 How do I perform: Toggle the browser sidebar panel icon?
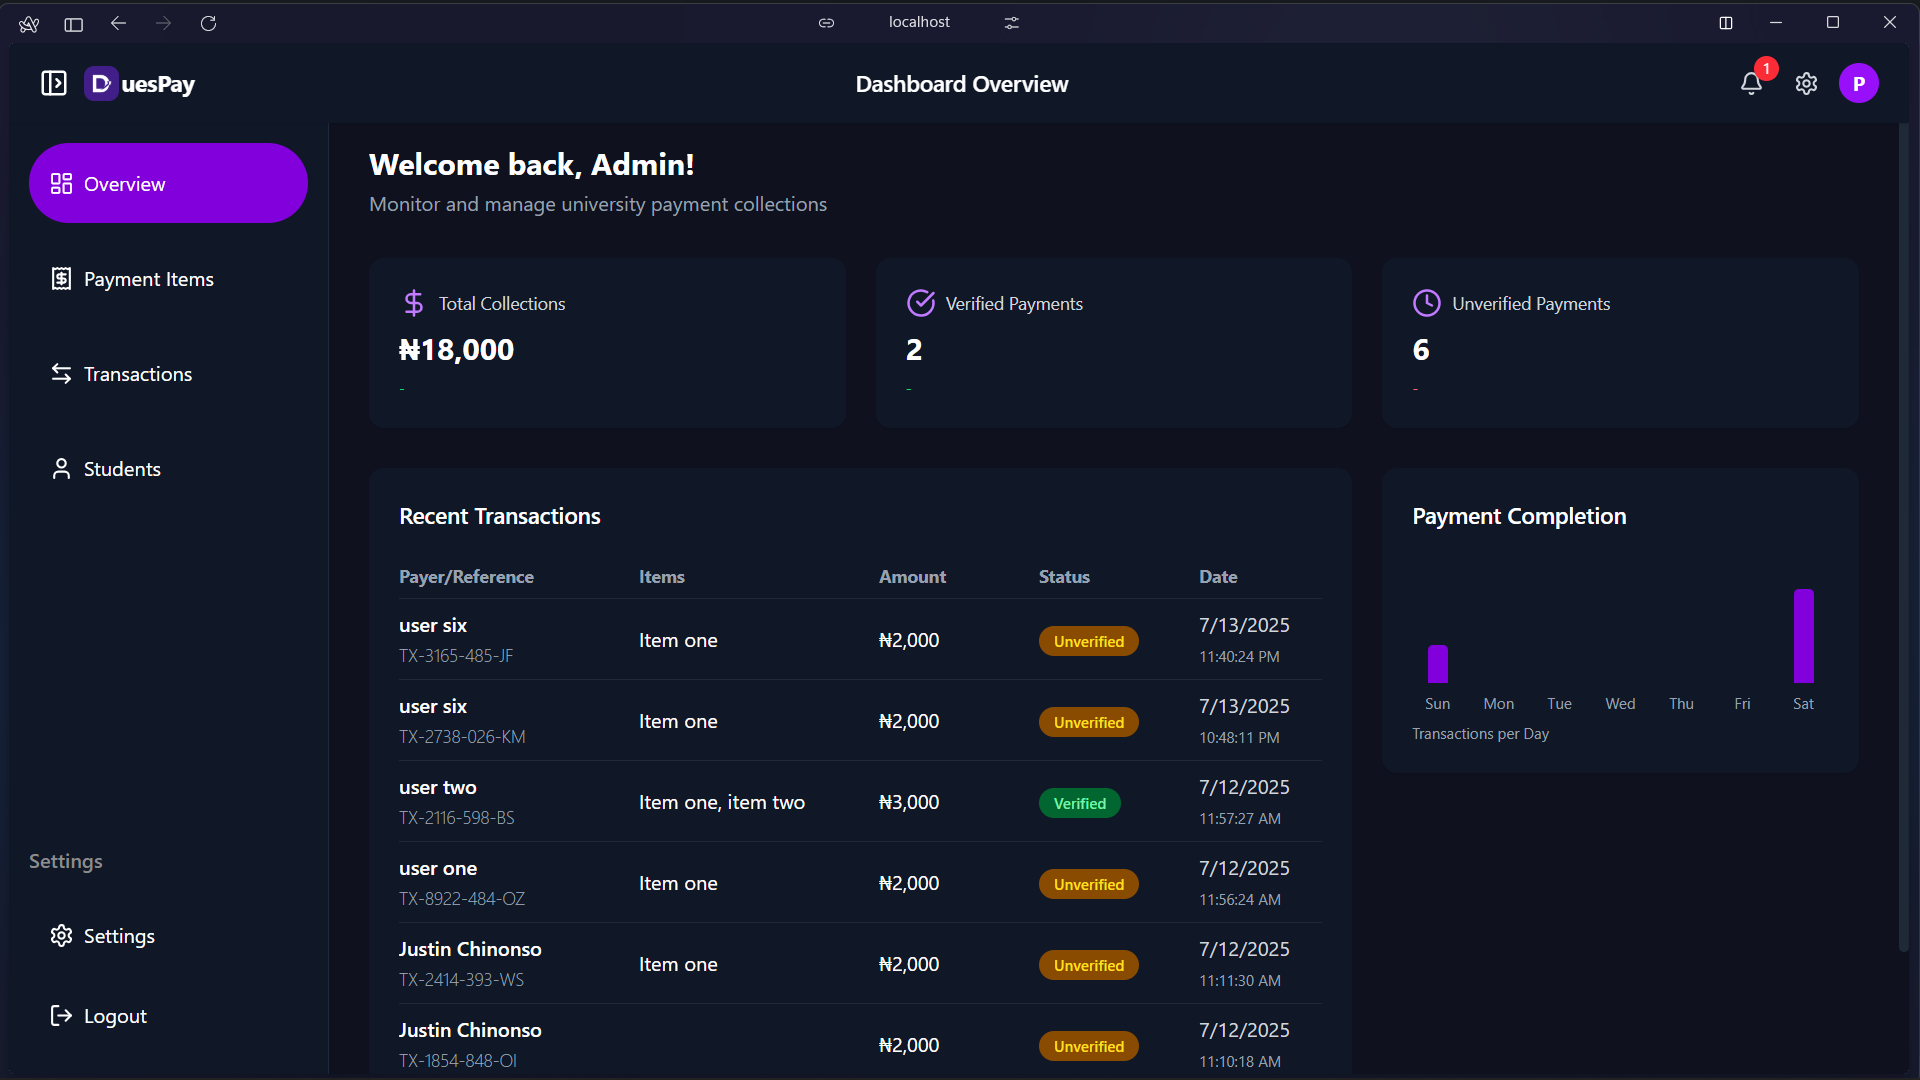73,23
